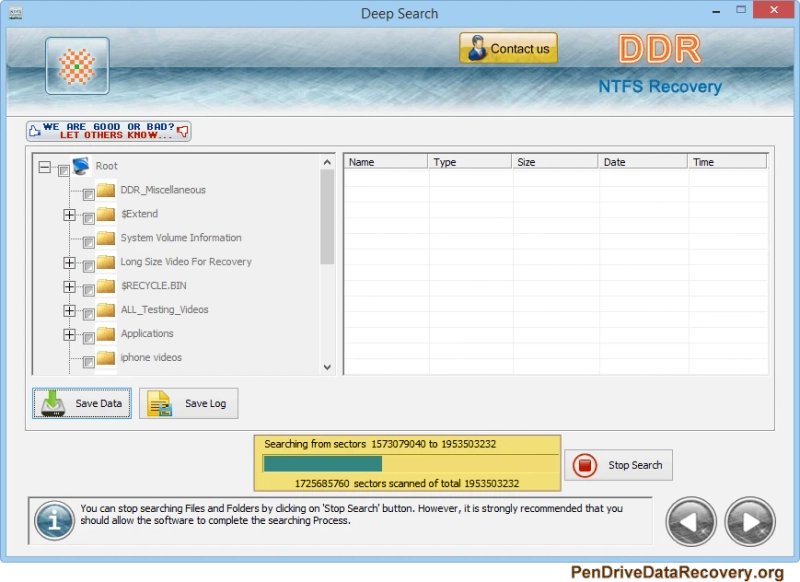The height and width of the screenshot is (582, 800).
Task: Expand the $RECYCLE.BIN folder
Action: pos(69,286)
